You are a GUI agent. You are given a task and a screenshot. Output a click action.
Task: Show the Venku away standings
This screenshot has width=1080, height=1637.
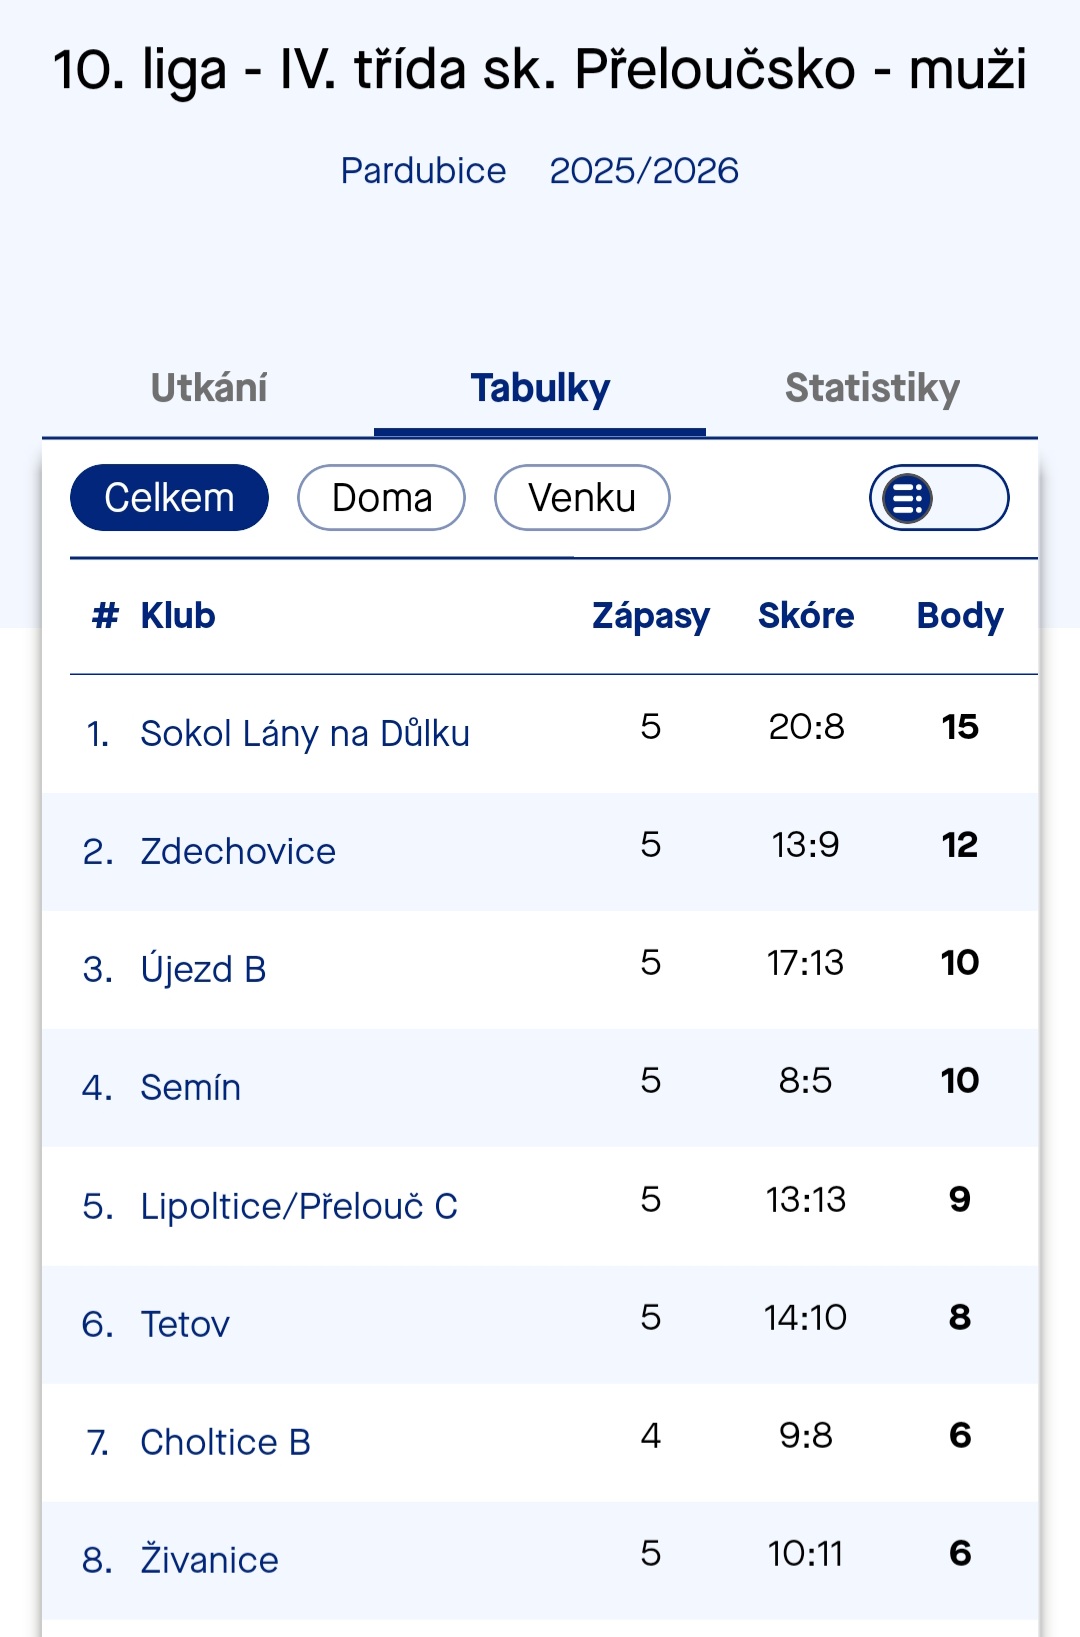click(582, 498)
